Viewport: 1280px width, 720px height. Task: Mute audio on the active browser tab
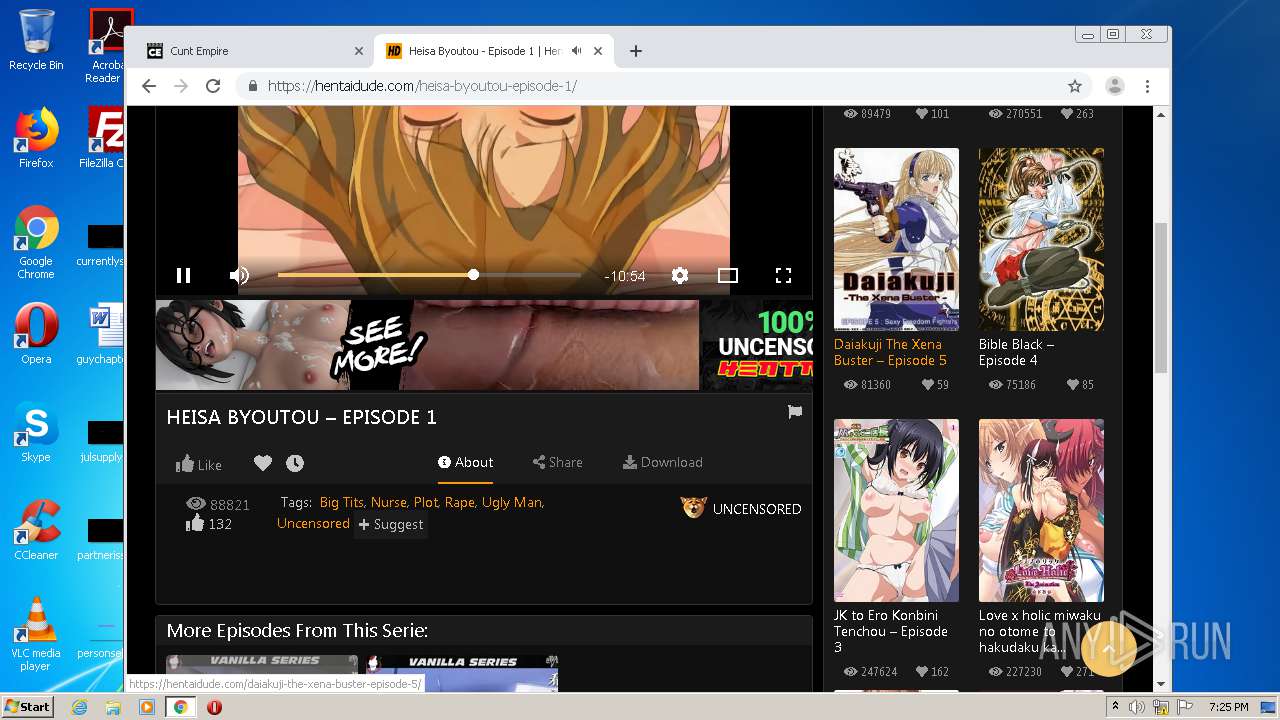point(577,51)
